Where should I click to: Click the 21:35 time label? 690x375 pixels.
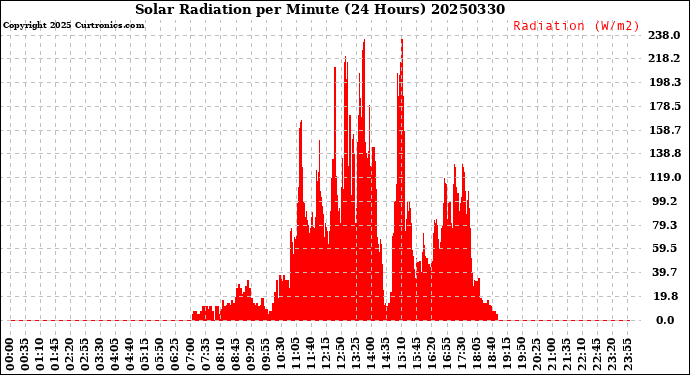(567, 355)
